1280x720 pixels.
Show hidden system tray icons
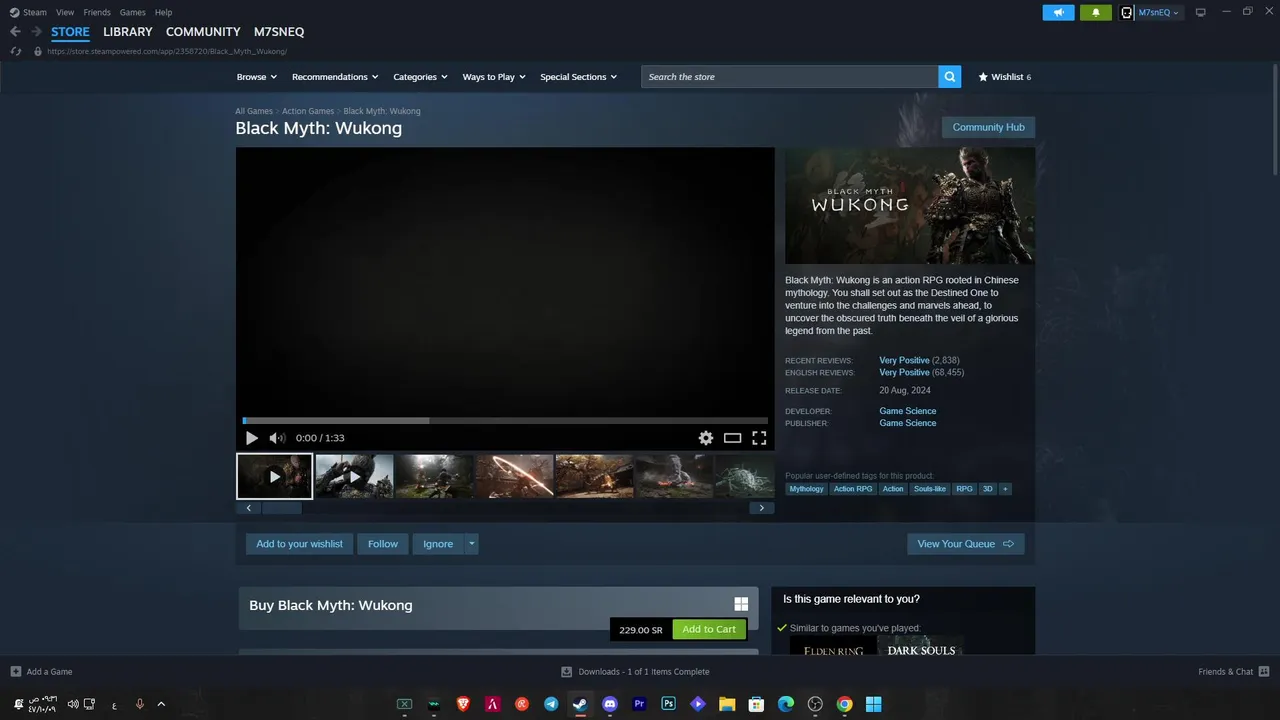click(161, 704)
